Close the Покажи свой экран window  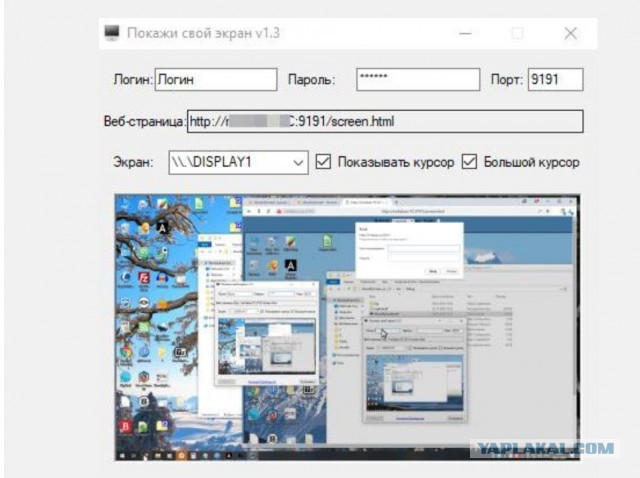[x=570, y=33]
